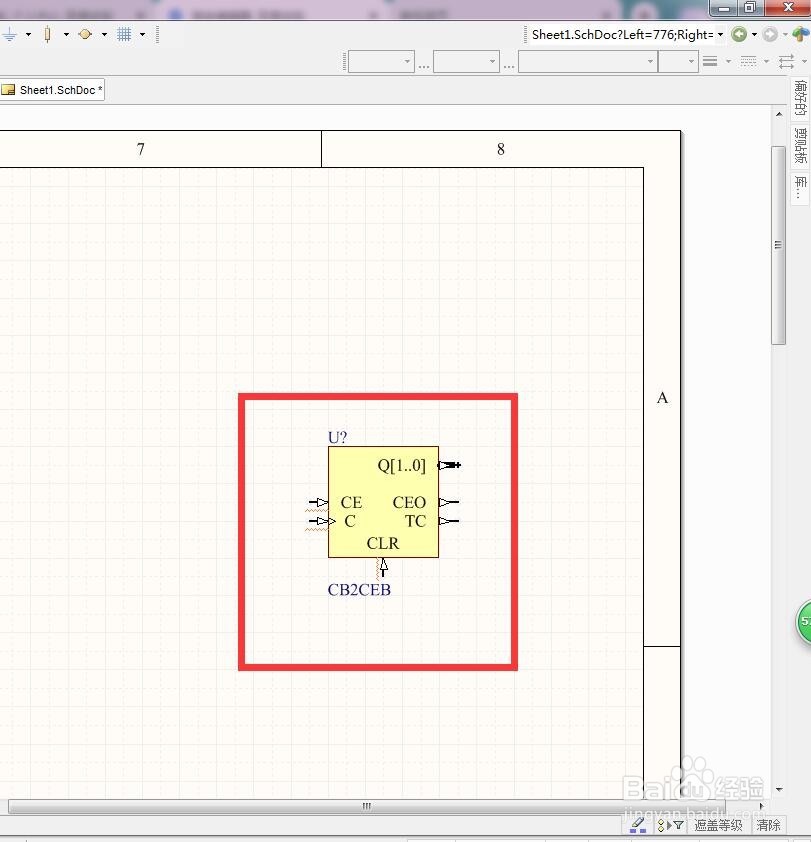Open the 剪贴板 Clipboard side panel tab
The height and width of the screenshot is (842, 811).
pyautogui.click(x=801, y=146)
